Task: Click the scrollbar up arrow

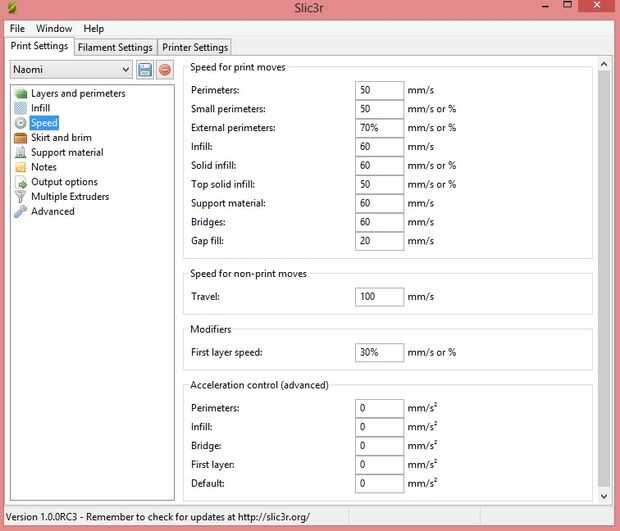Action: (x=604, y=64)
